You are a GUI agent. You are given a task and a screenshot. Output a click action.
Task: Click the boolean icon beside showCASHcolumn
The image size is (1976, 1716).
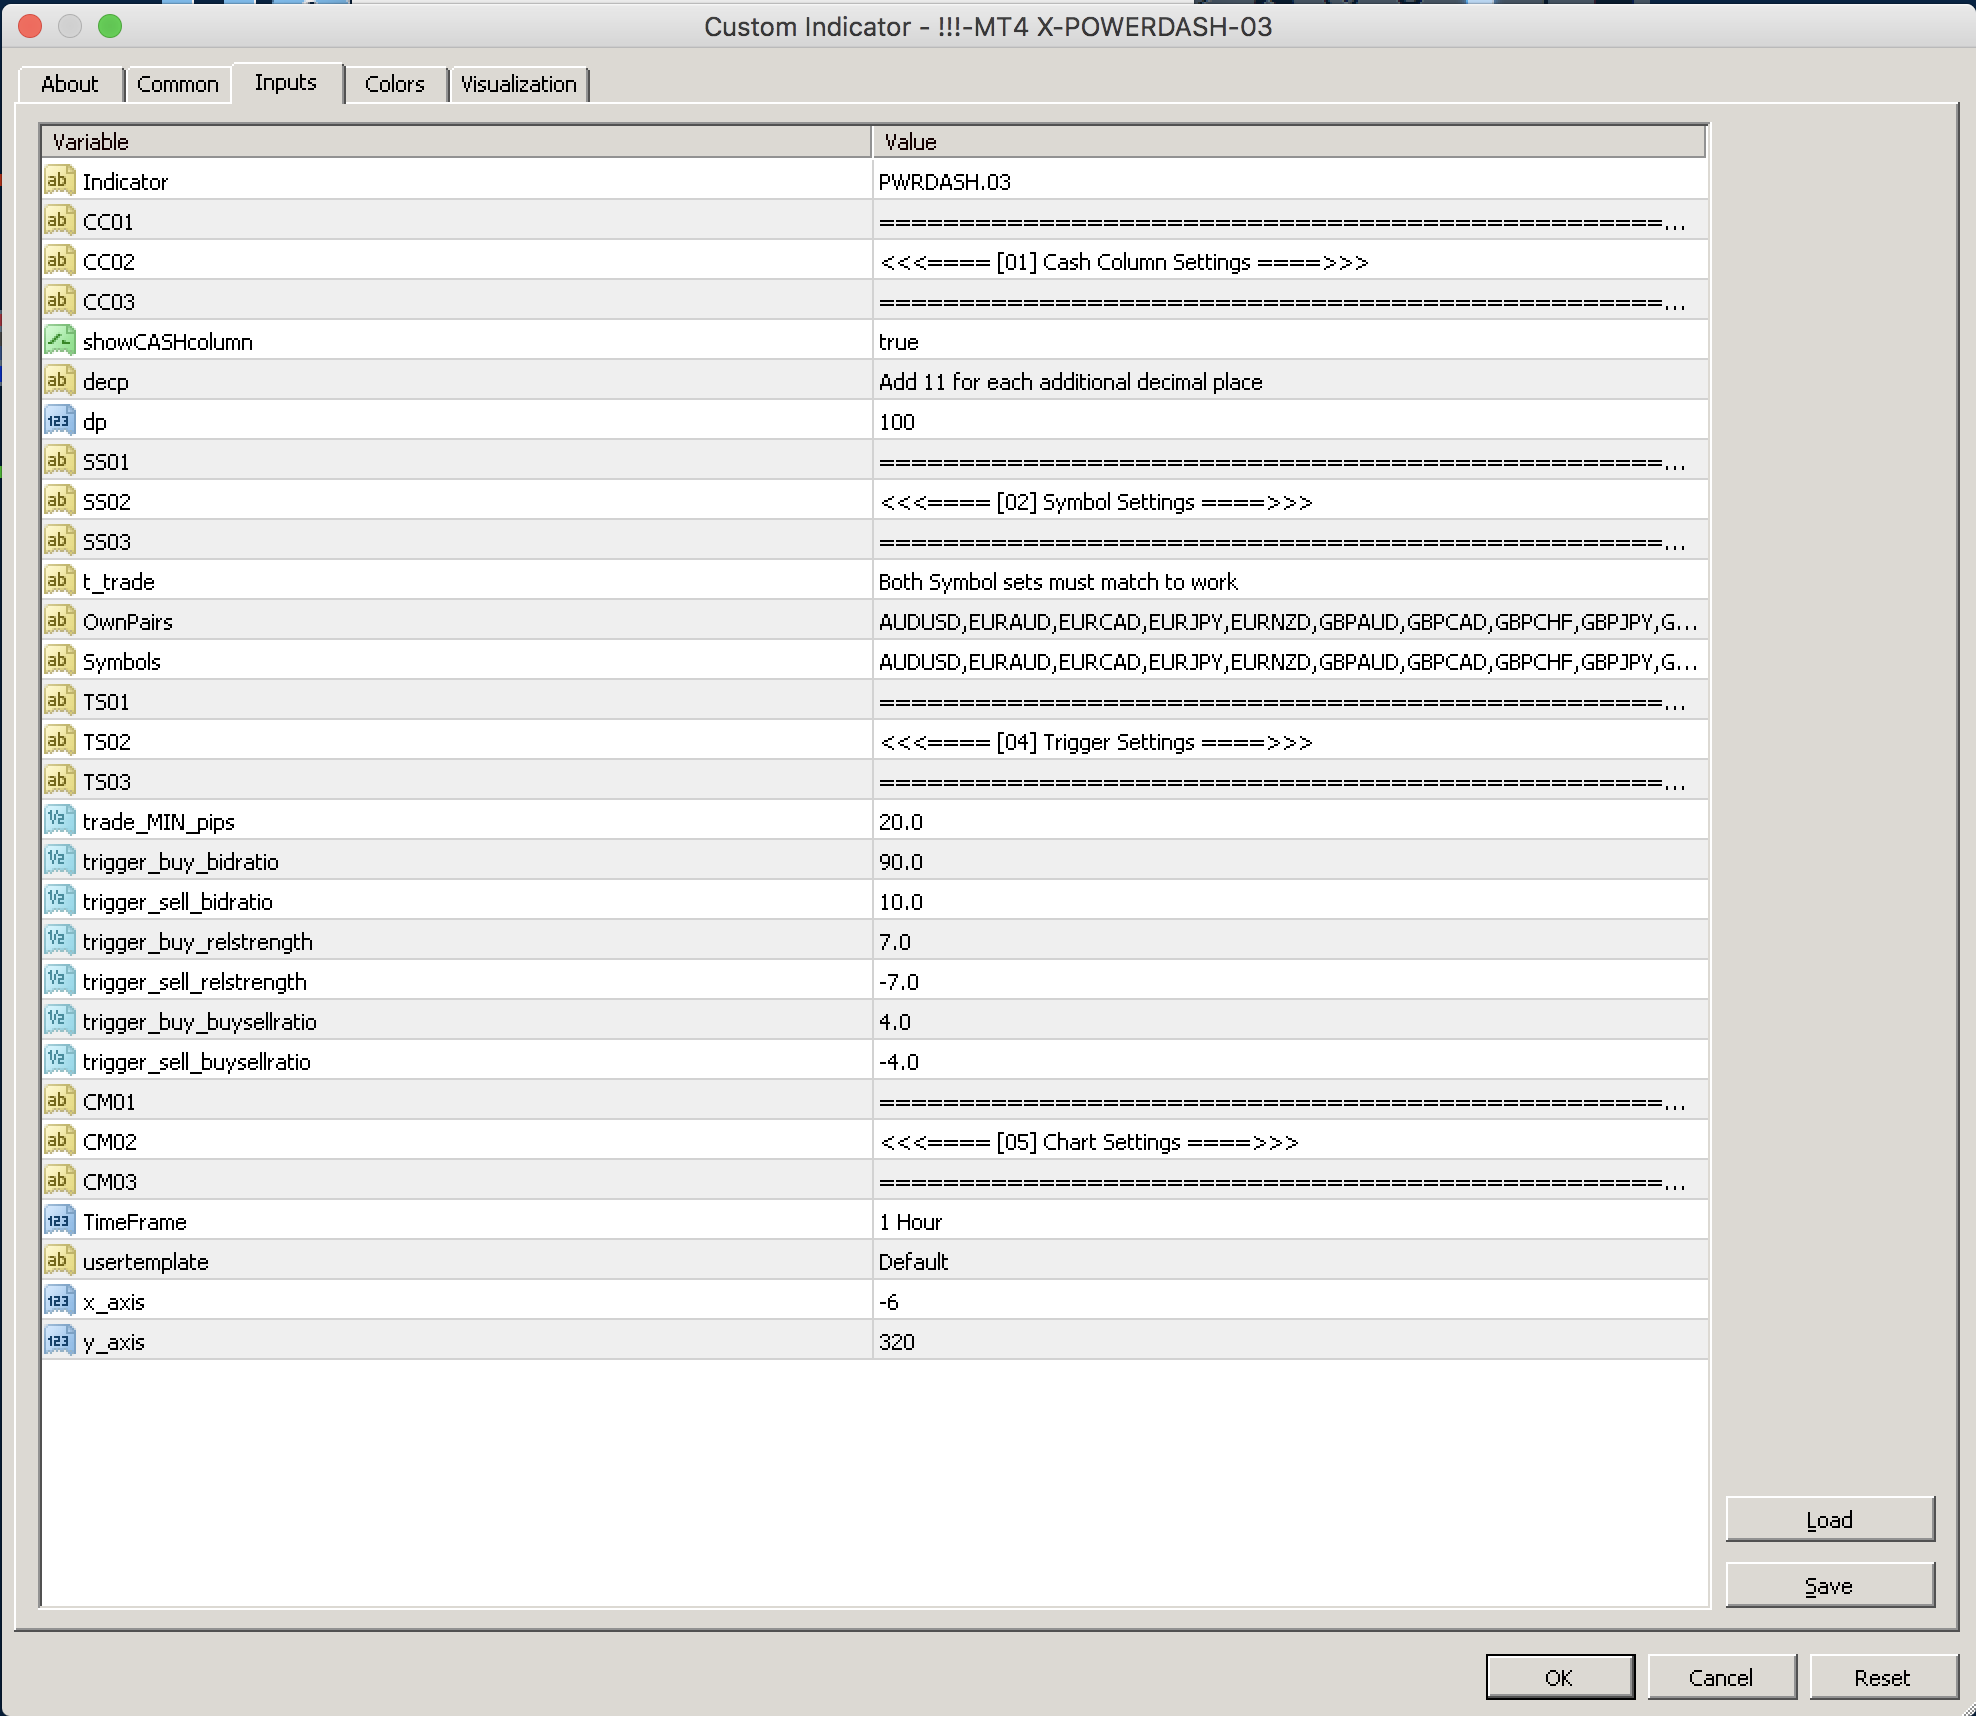tap(59, 341)
